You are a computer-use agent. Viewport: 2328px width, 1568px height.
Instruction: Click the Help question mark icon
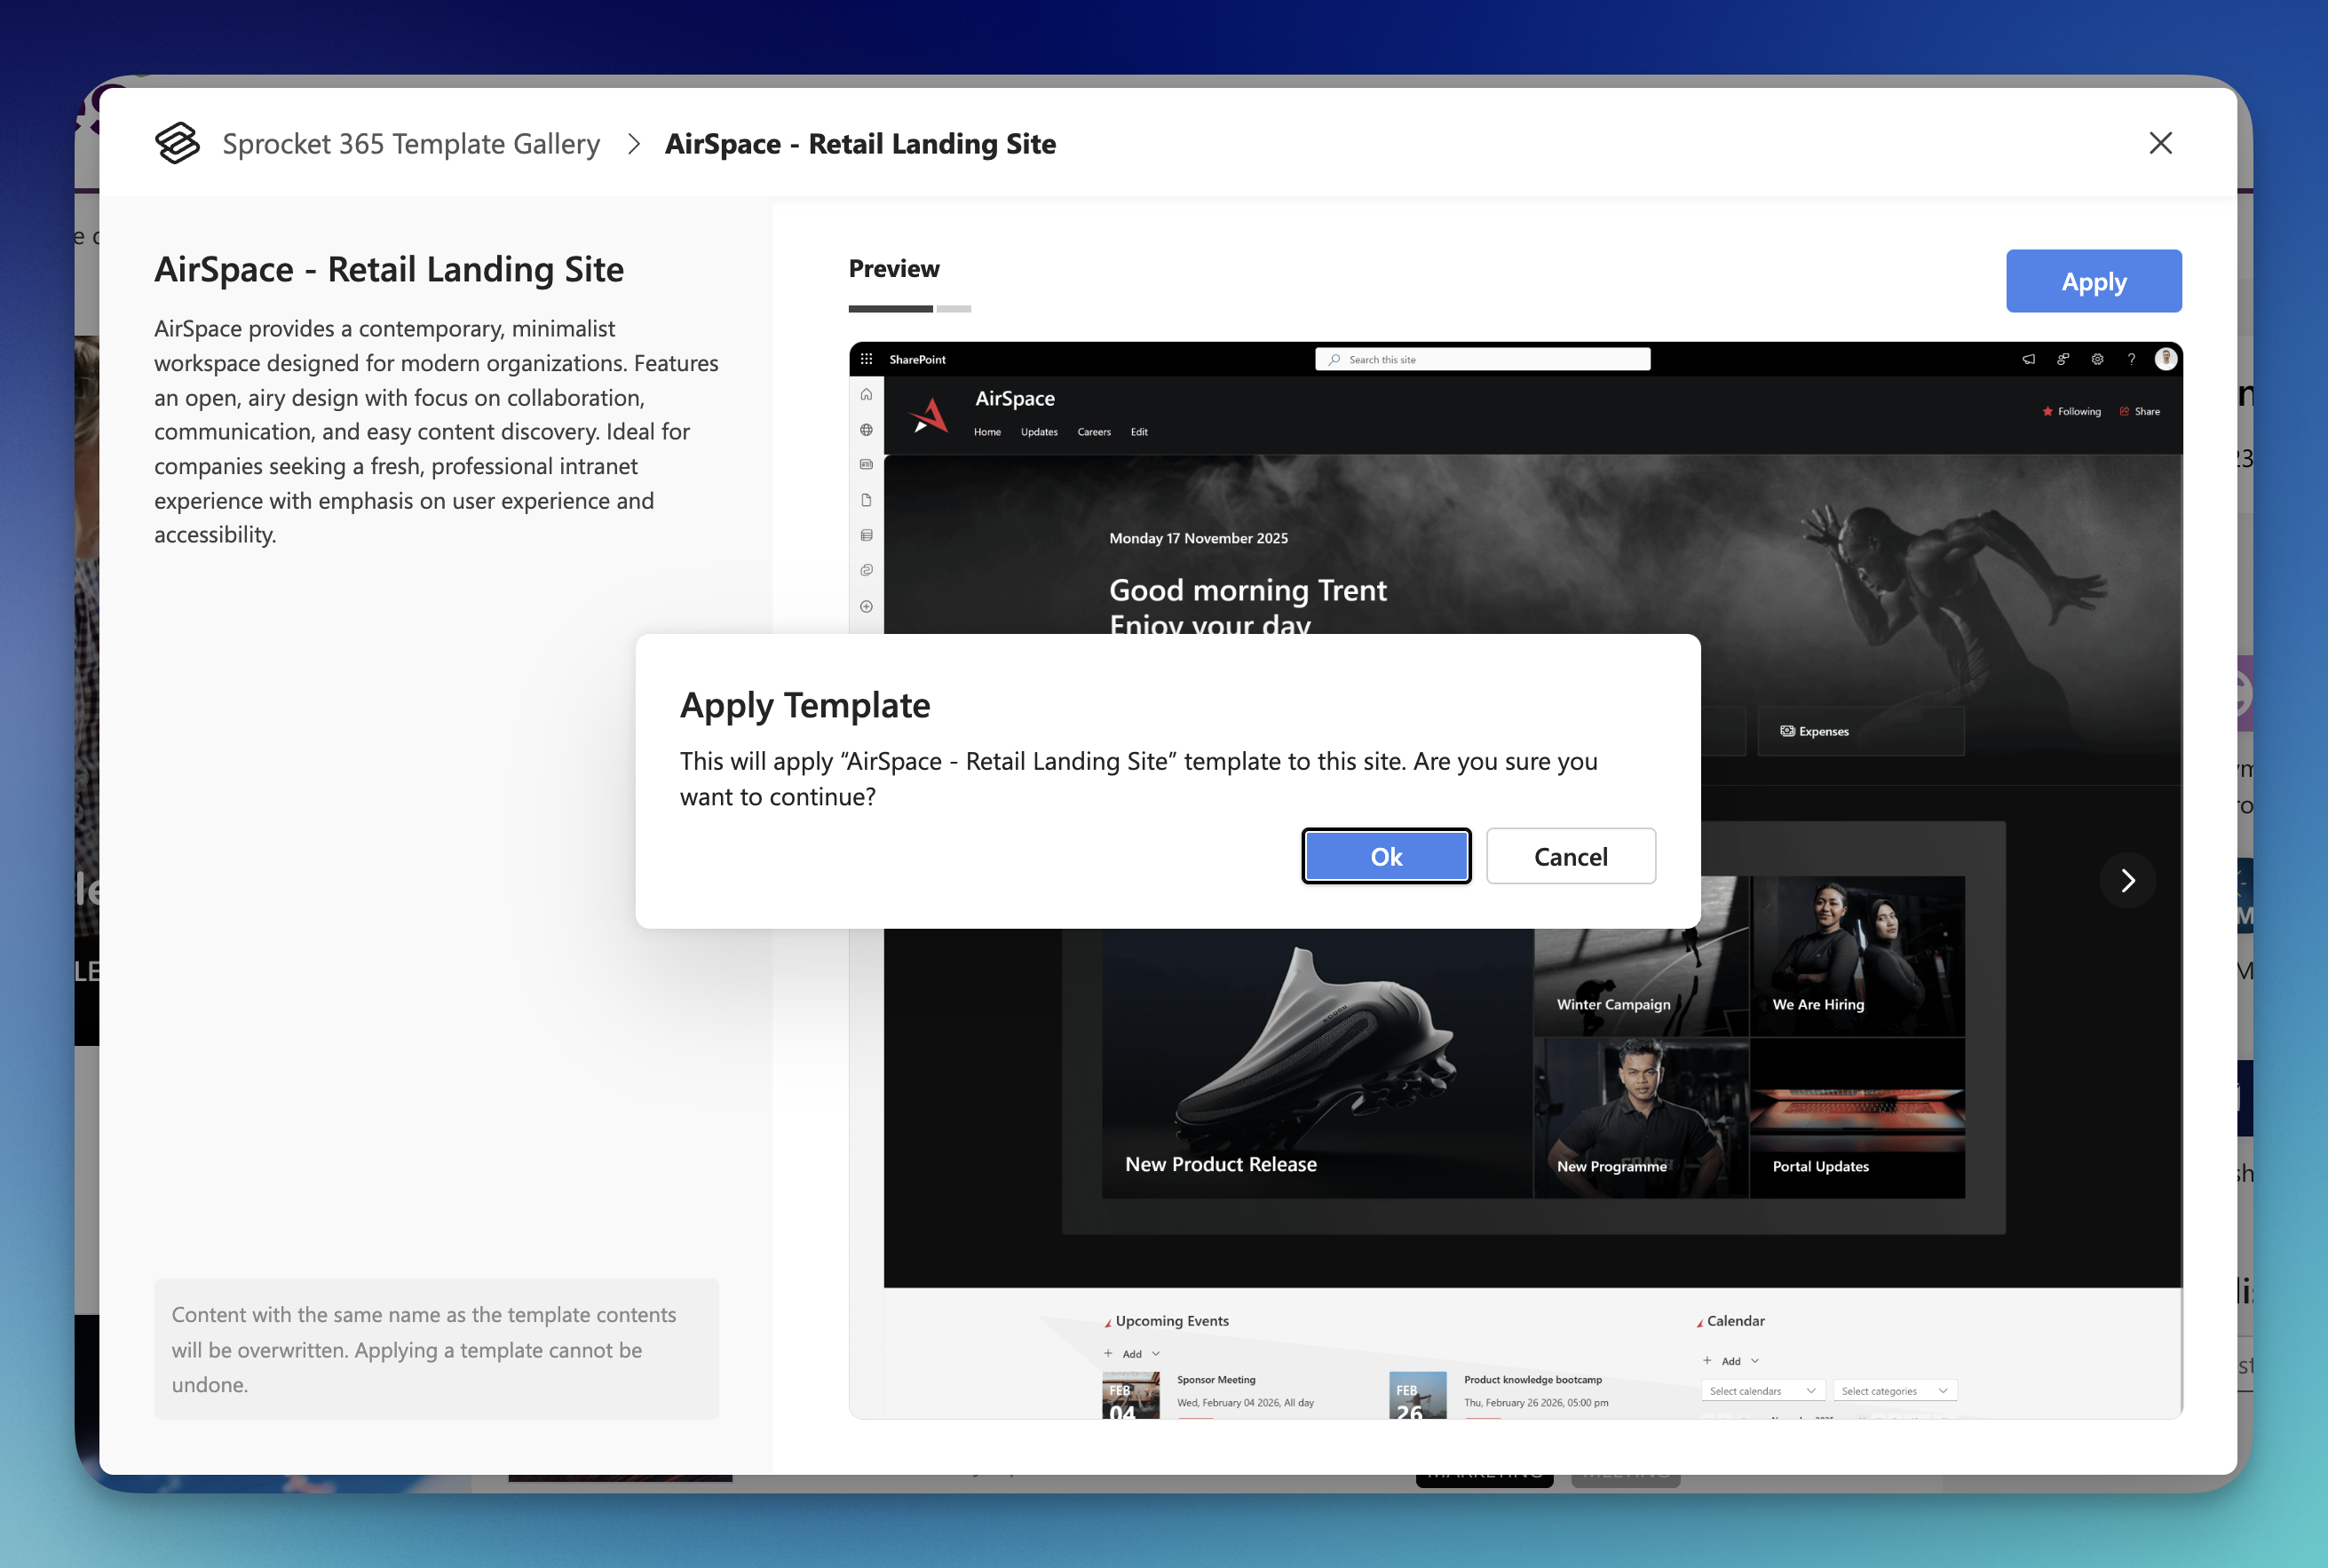click(2131, 360)
